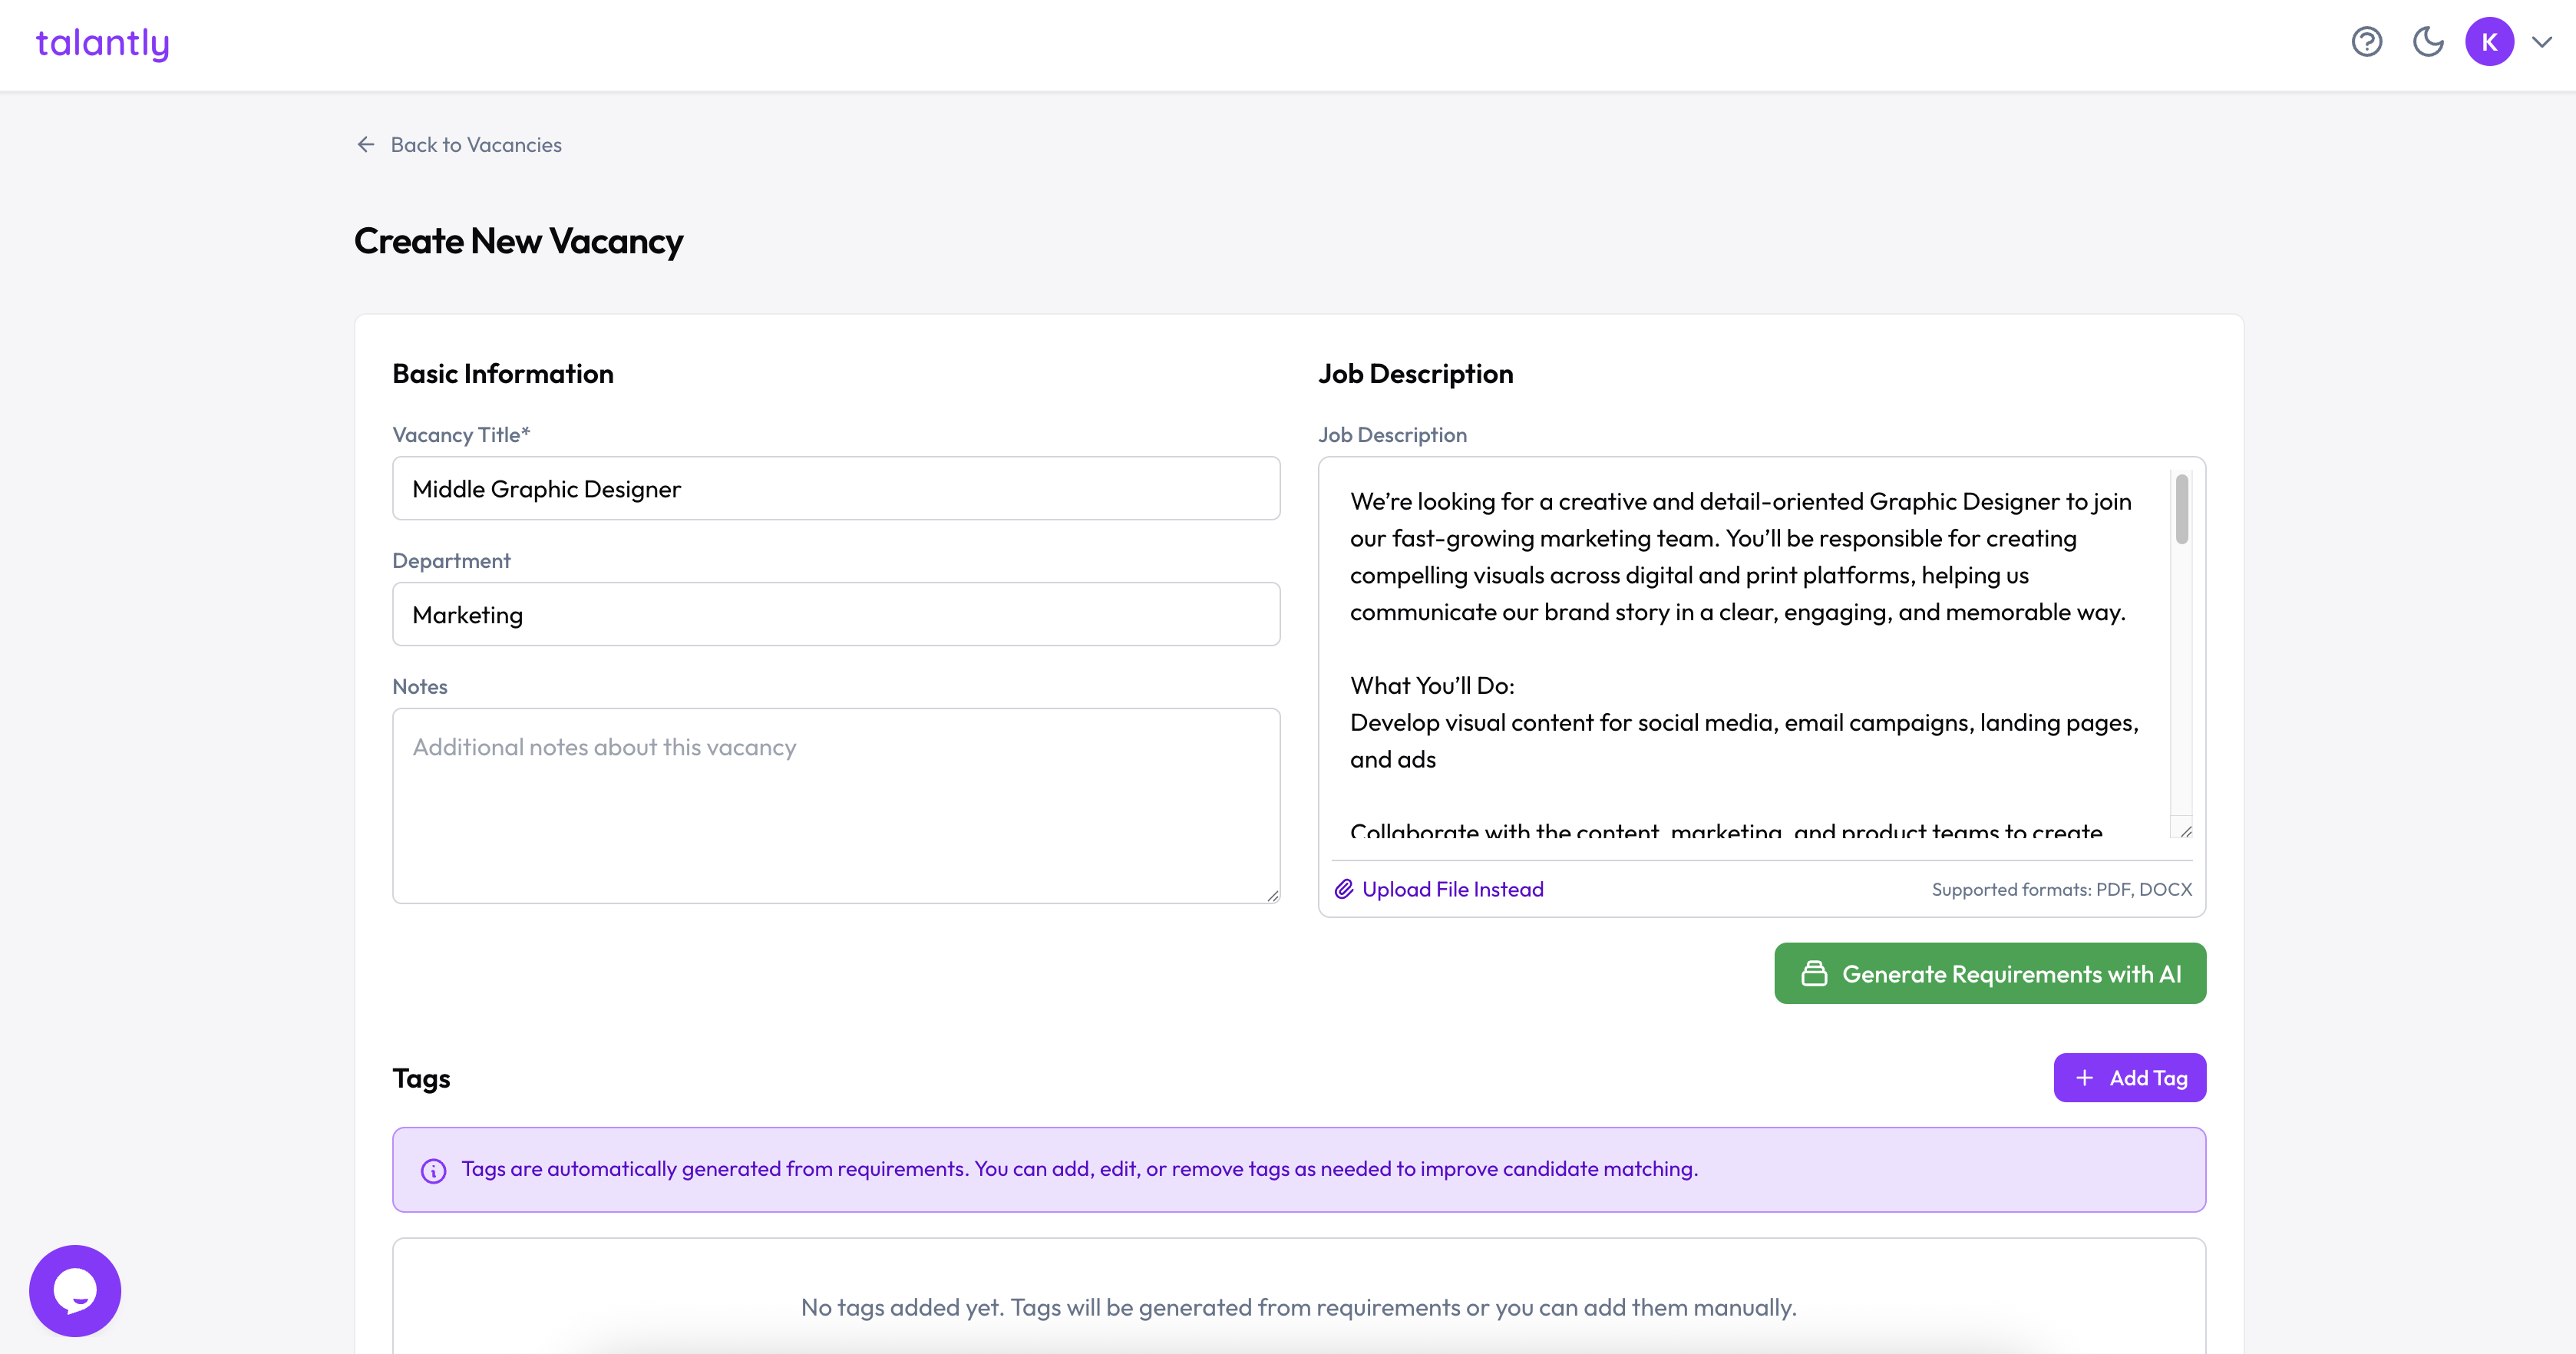The width and height of the screenshot is (2576, 1354).
Task: Click the info icon in the tags banner
Action: 433,1169
